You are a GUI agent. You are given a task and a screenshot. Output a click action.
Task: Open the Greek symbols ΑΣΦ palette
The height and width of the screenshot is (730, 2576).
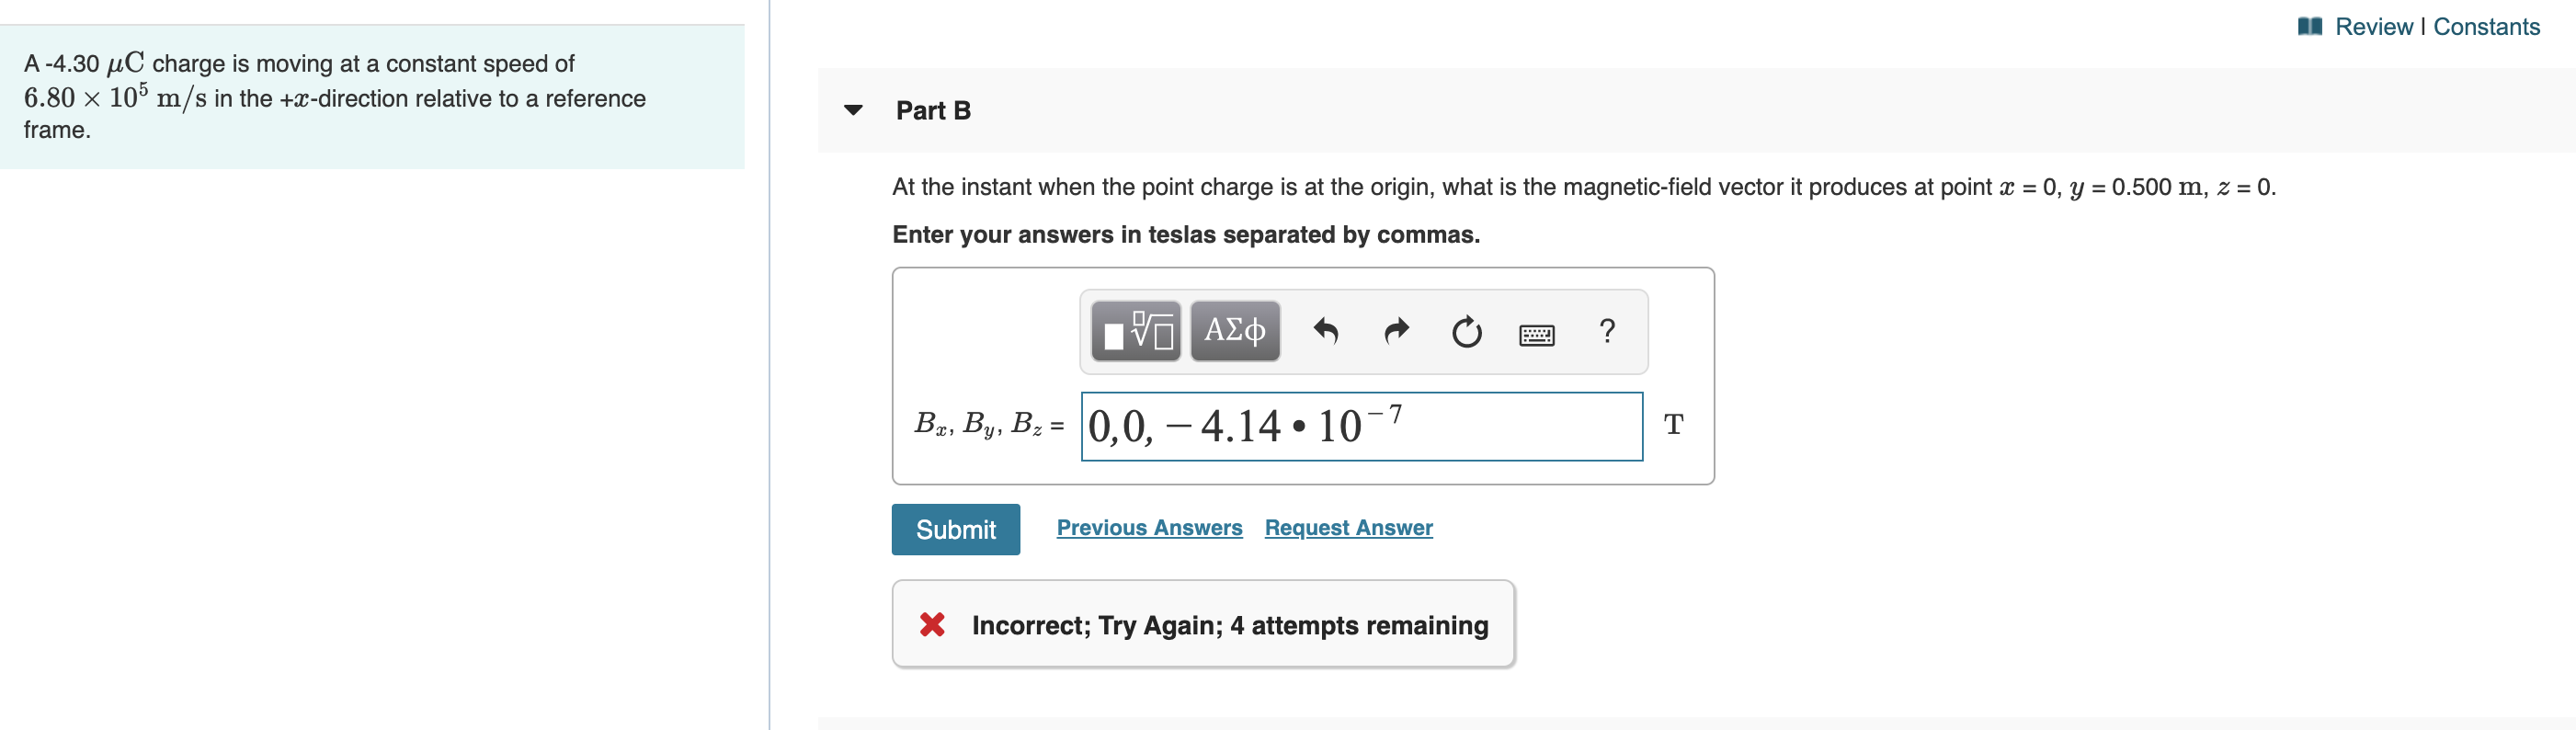click(1234, 331)
